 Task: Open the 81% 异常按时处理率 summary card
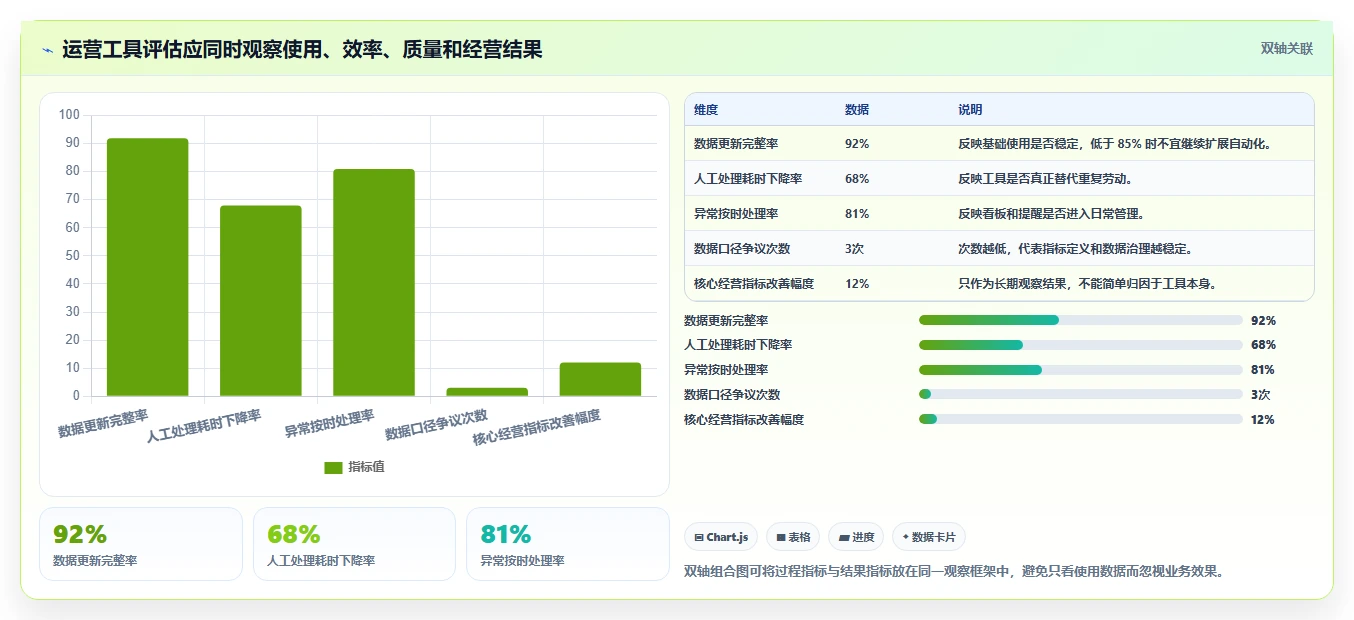point(568,544)
